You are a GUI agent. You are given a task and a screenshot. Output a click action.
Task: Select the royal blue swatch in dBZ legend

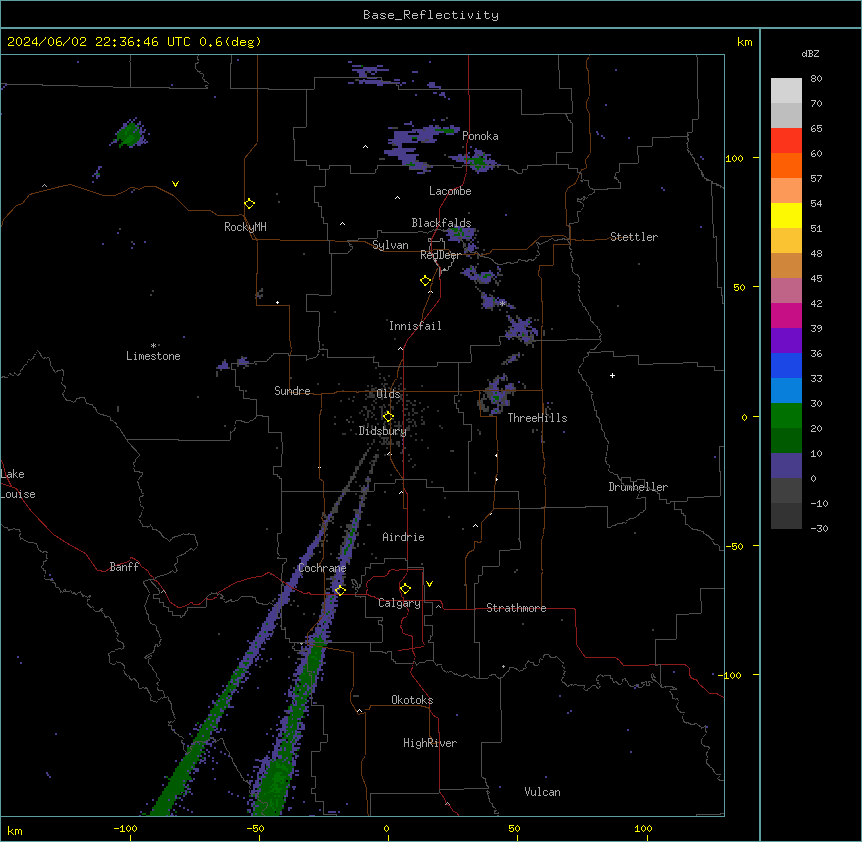pos(786,365)
